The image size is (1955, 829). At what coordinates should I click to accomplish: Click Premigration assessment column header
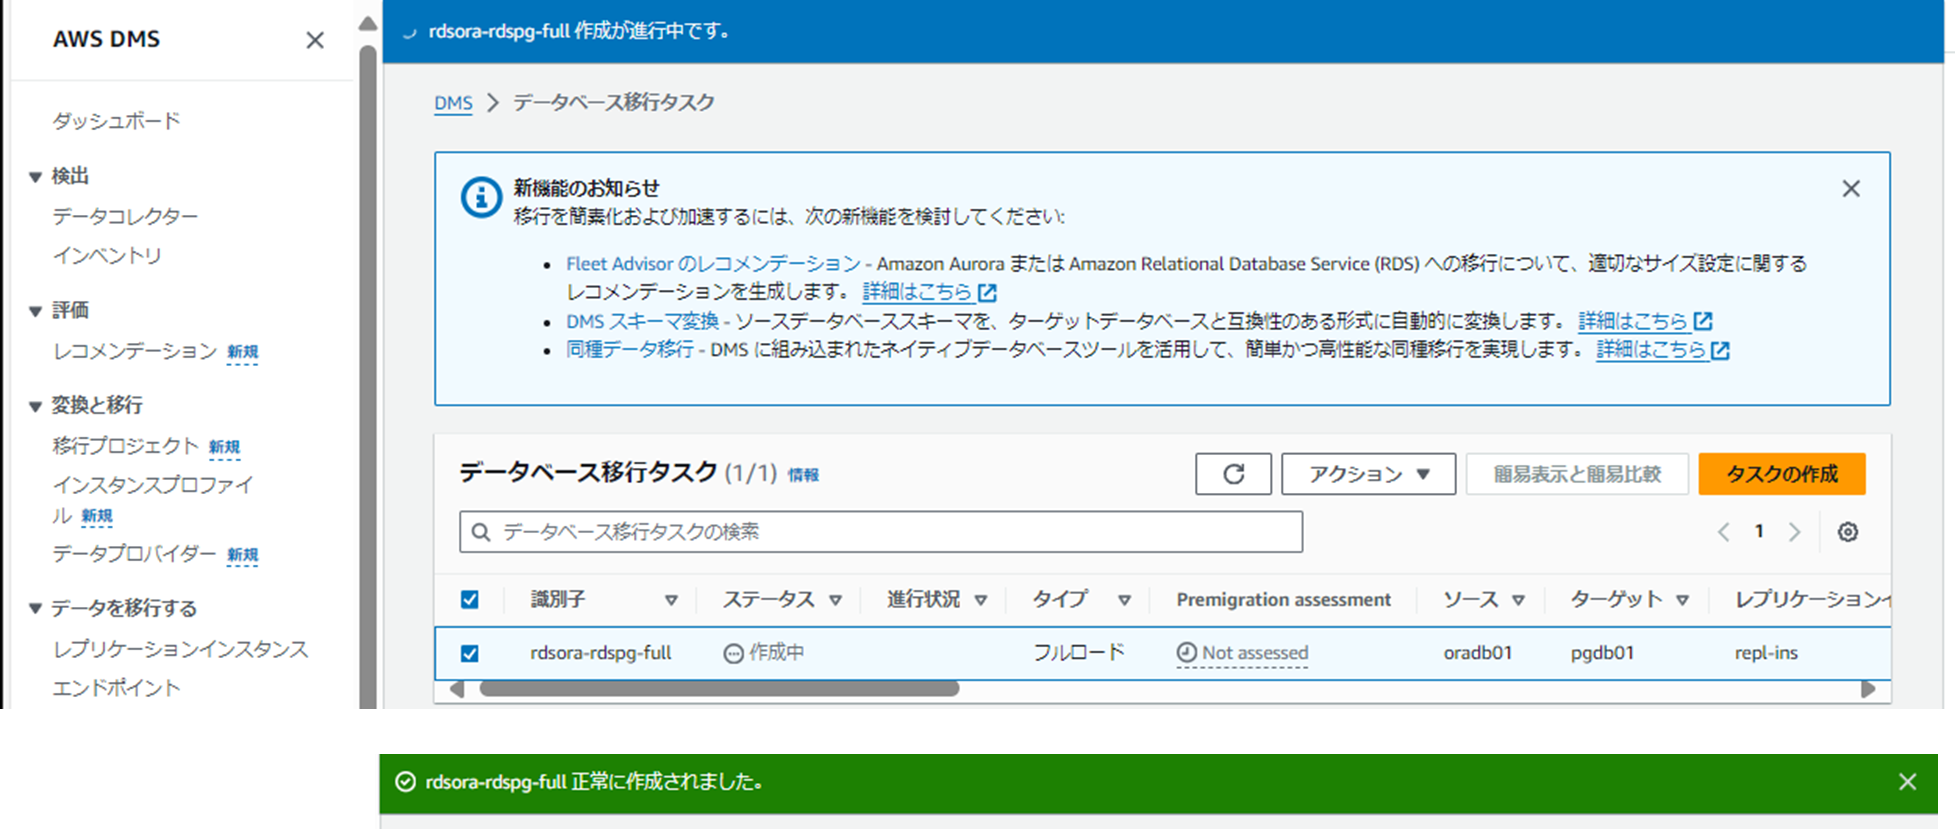(x=1283, y=600)
